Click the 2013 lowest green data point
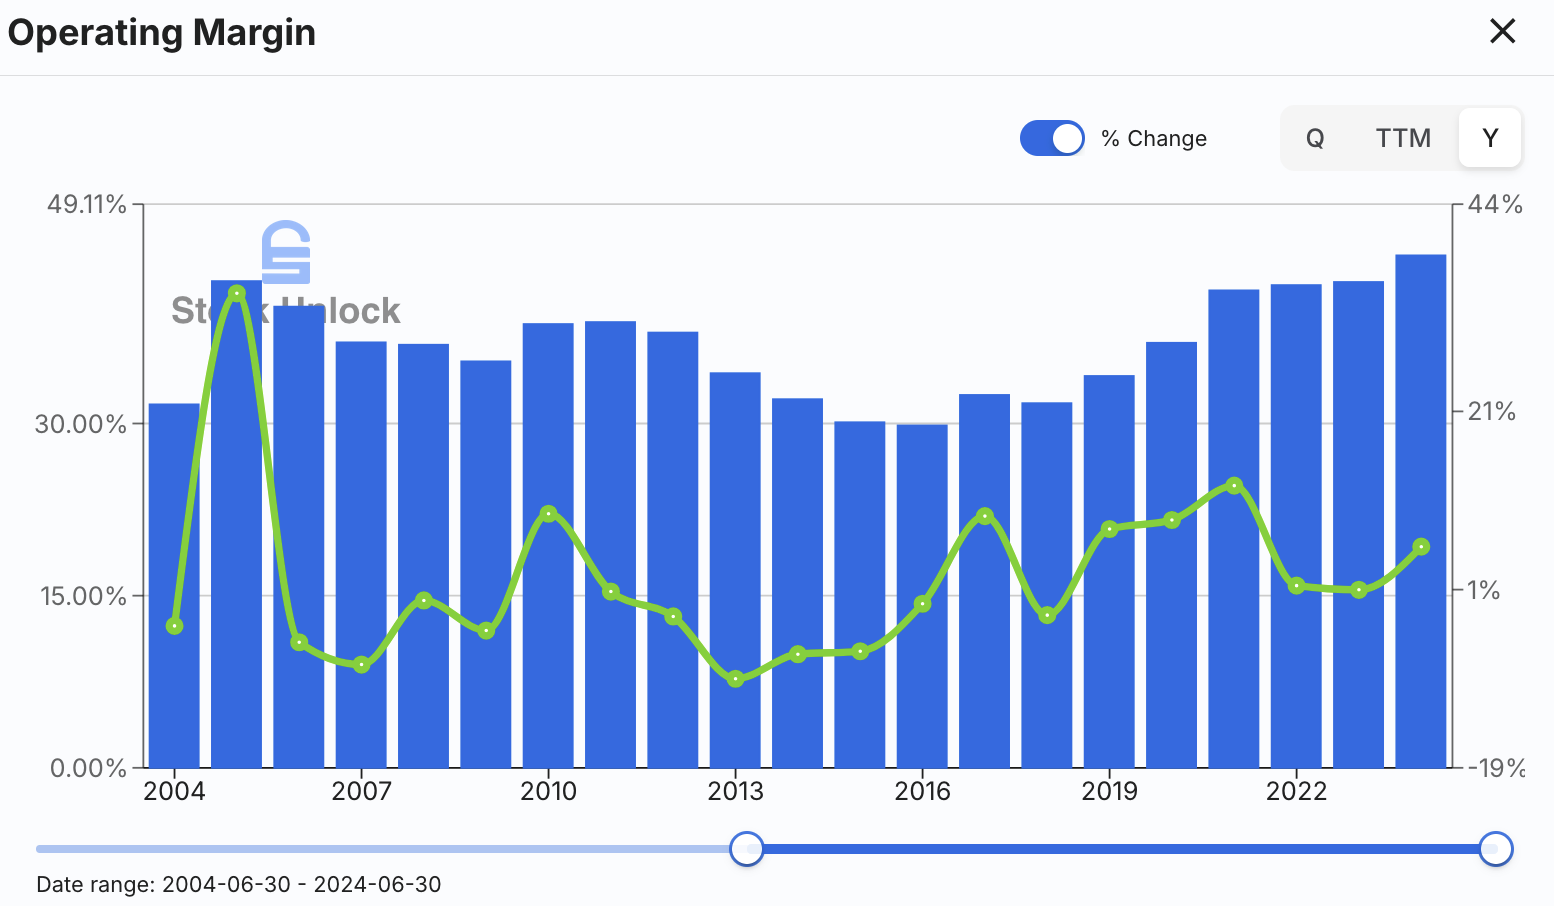This screenshot has height=906, width=1554. tap(736, 679)
